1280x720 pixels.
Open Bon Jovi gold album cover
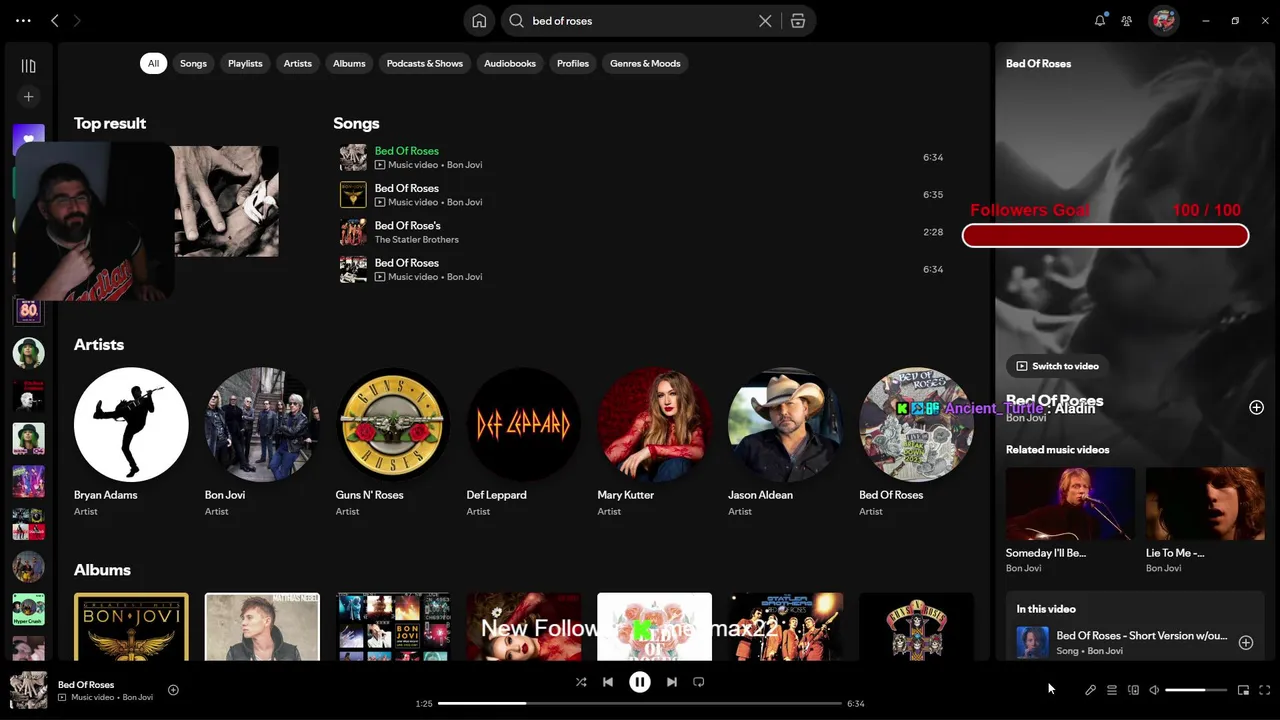(131, 627)
